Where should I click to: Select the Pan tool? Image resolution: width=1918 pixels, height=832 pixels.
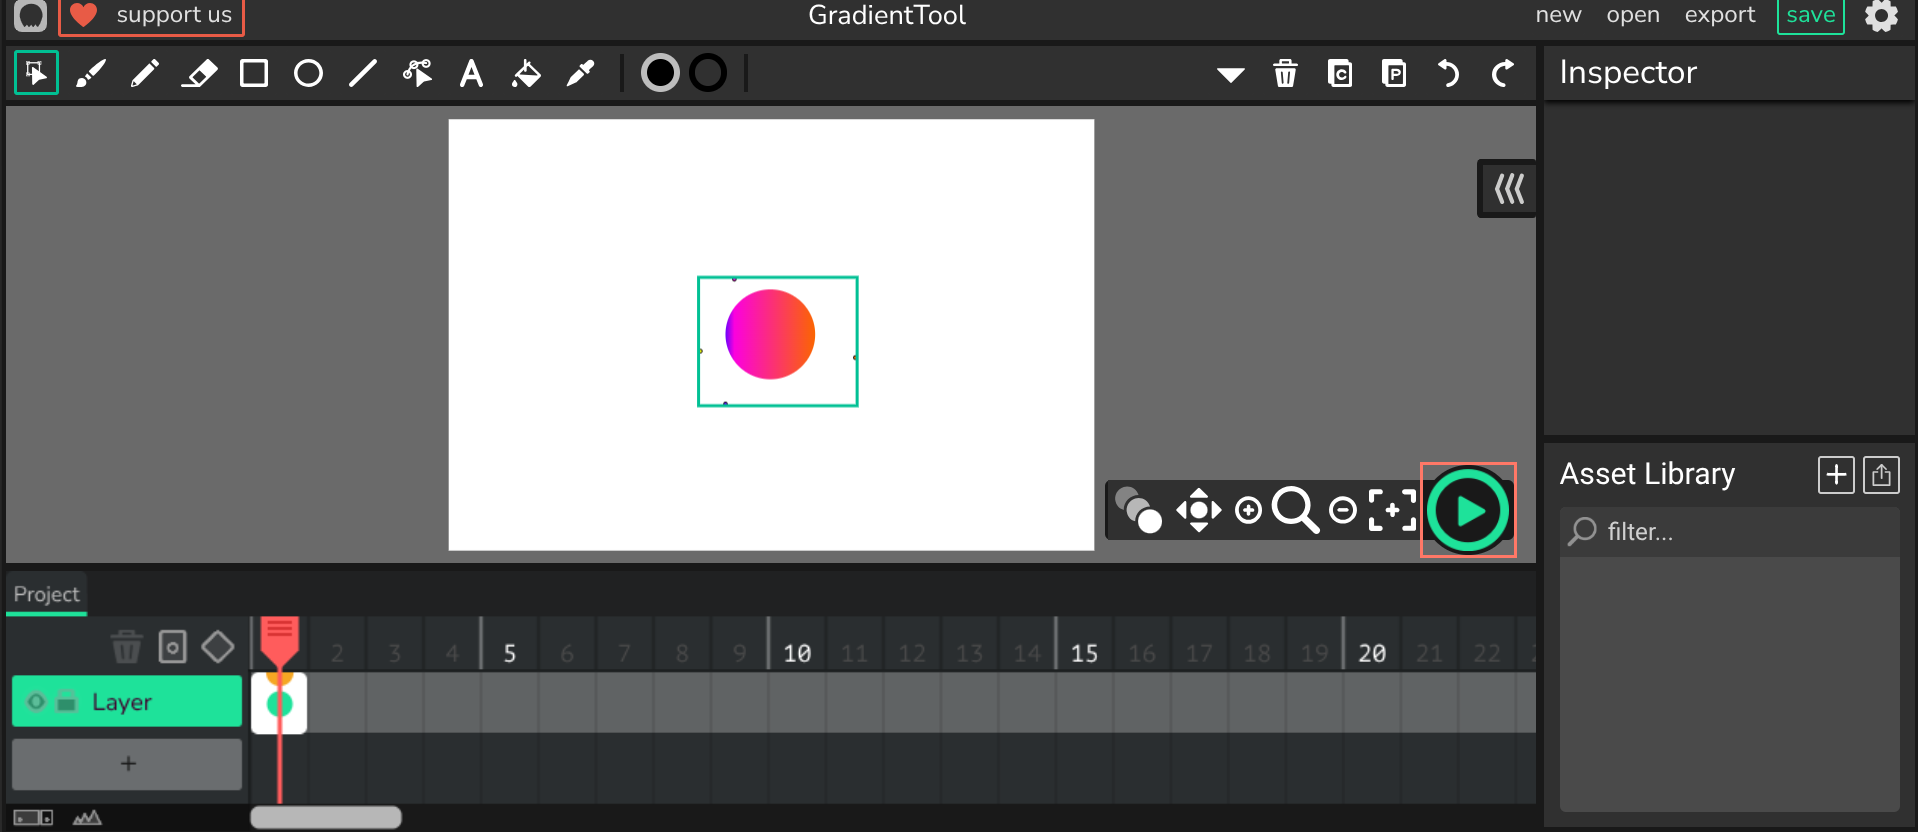[1198, 510]
